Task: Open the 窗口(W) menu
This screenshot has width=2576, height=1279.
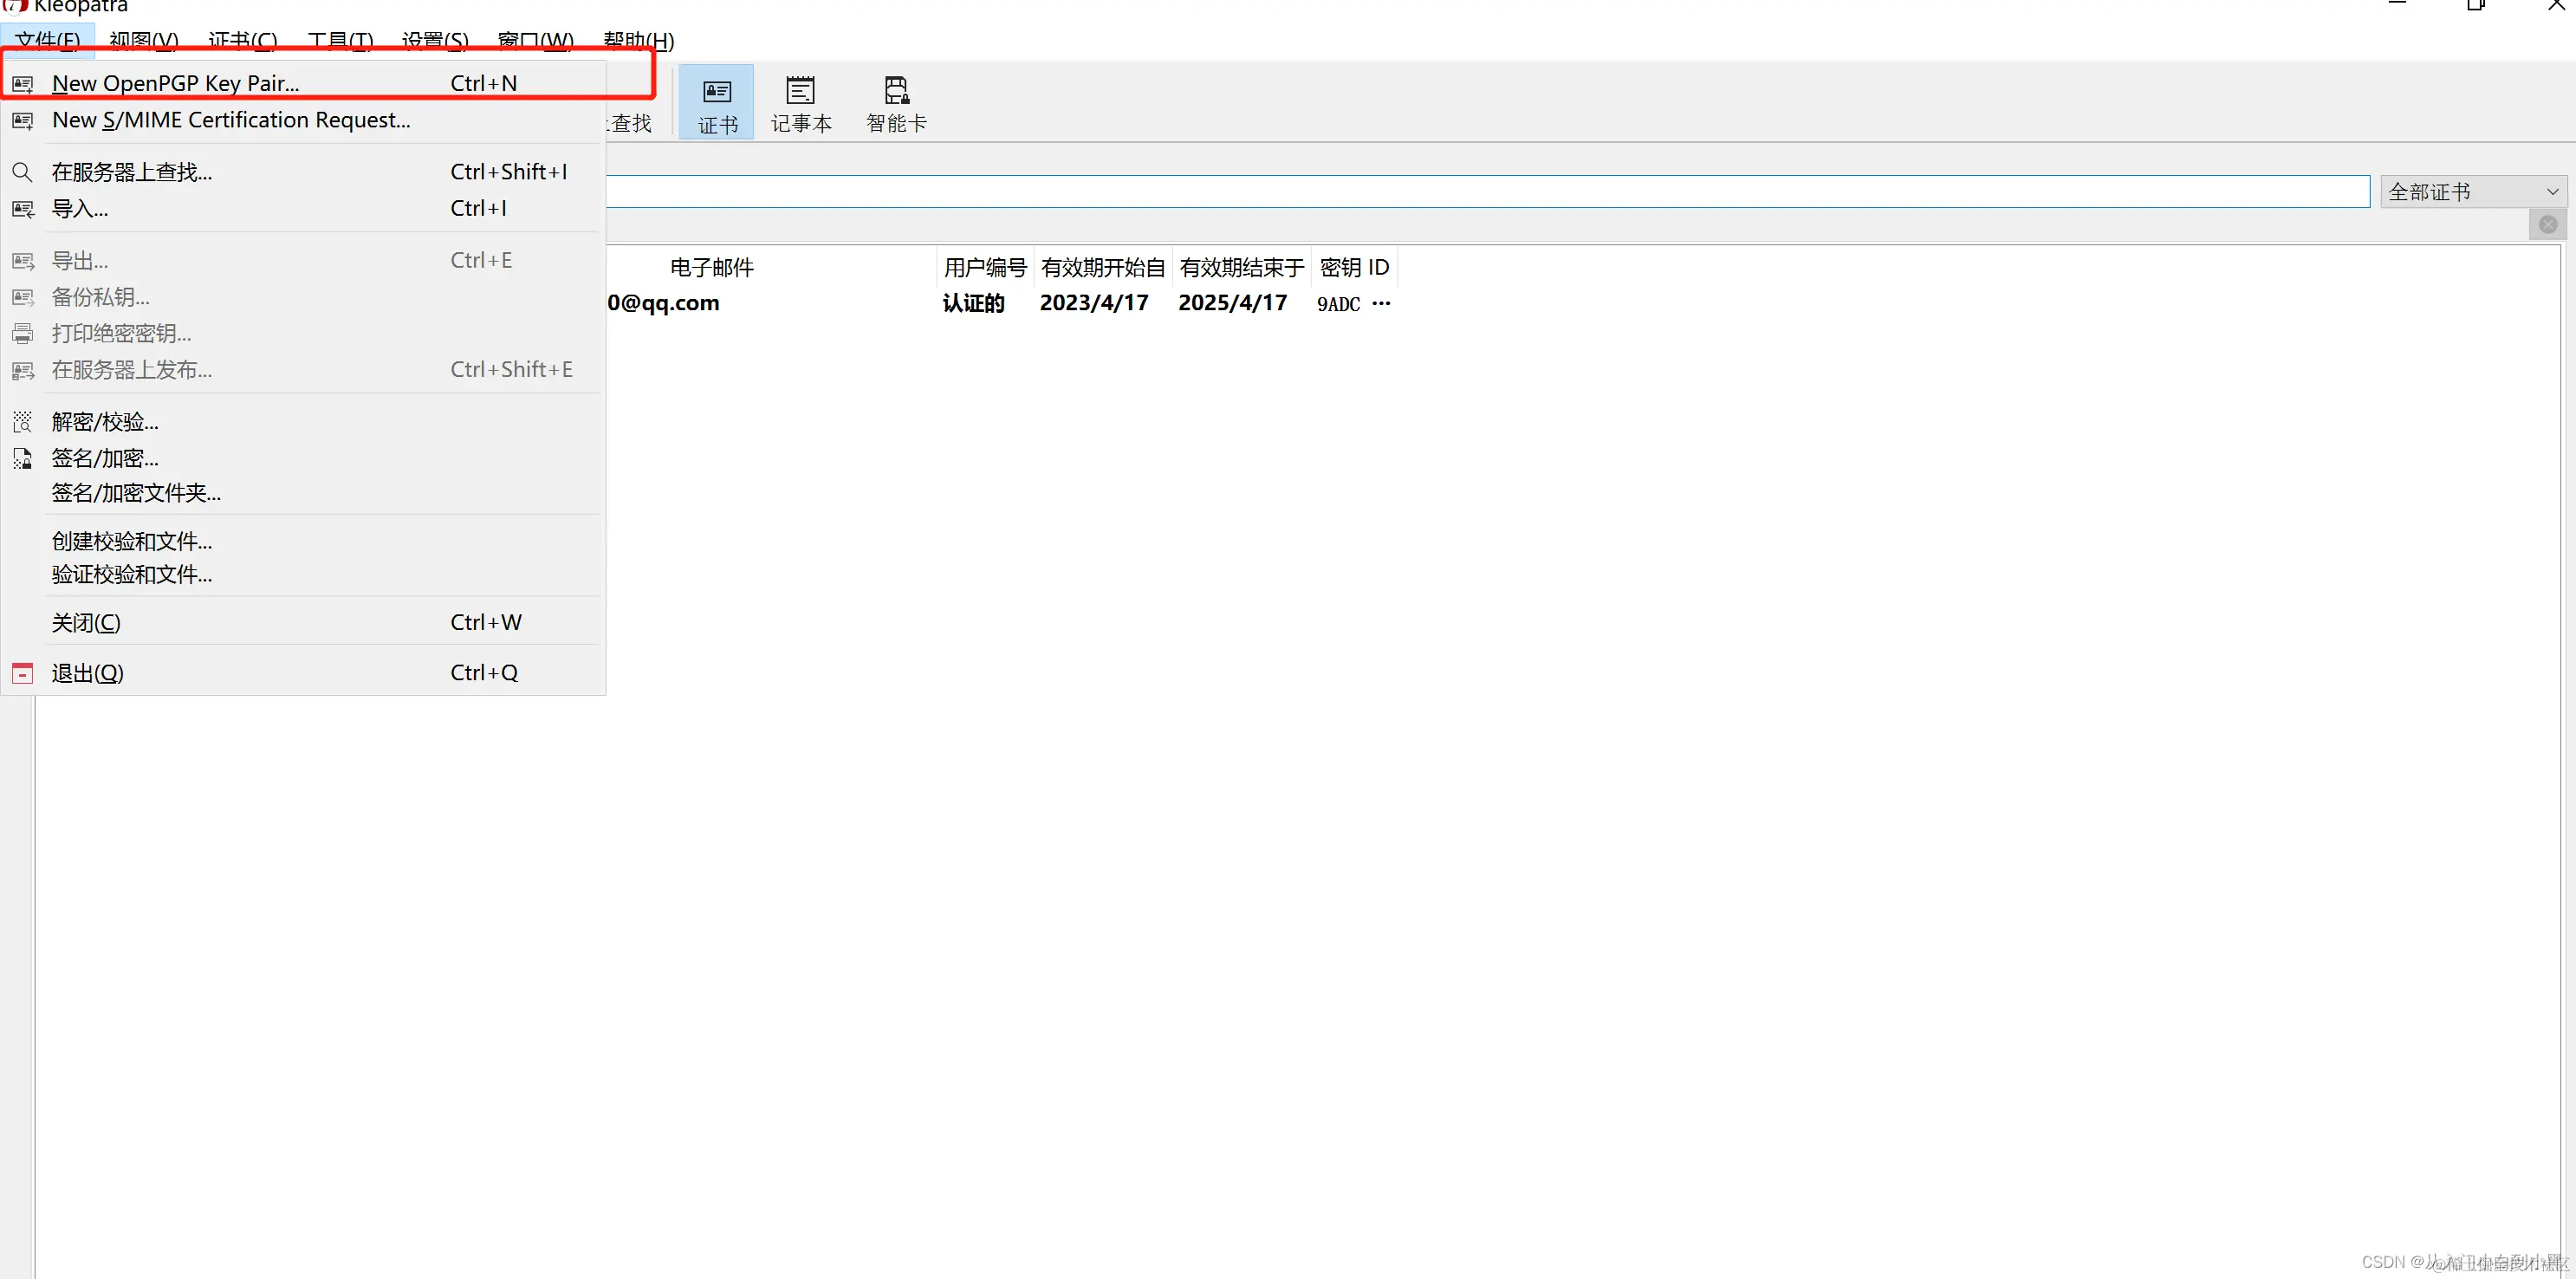Action: pos(536,41)
